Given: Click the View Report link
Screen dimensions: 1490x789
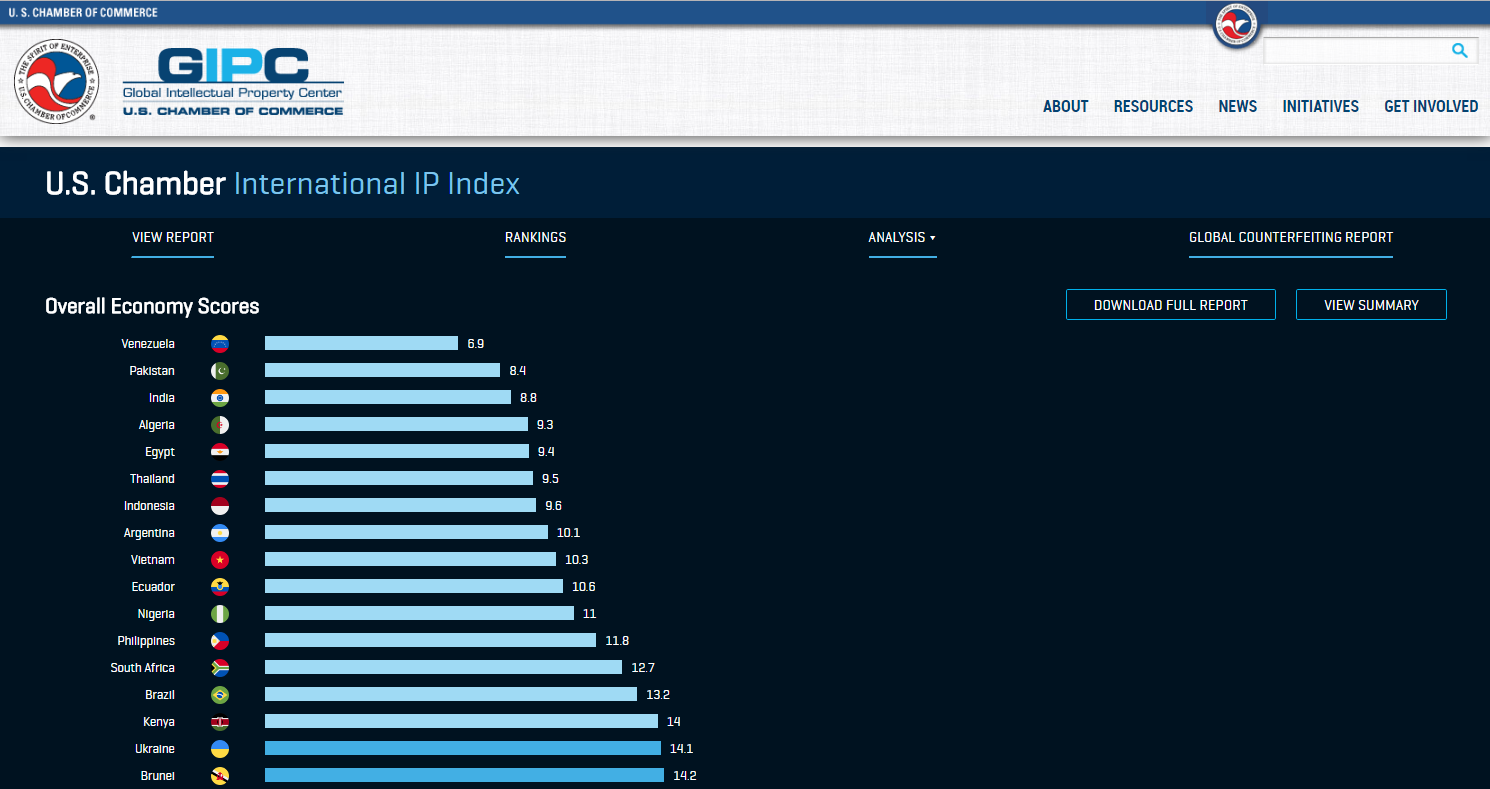Looking at the screenshot, I should pyautogui.click(x=173, y=238).
